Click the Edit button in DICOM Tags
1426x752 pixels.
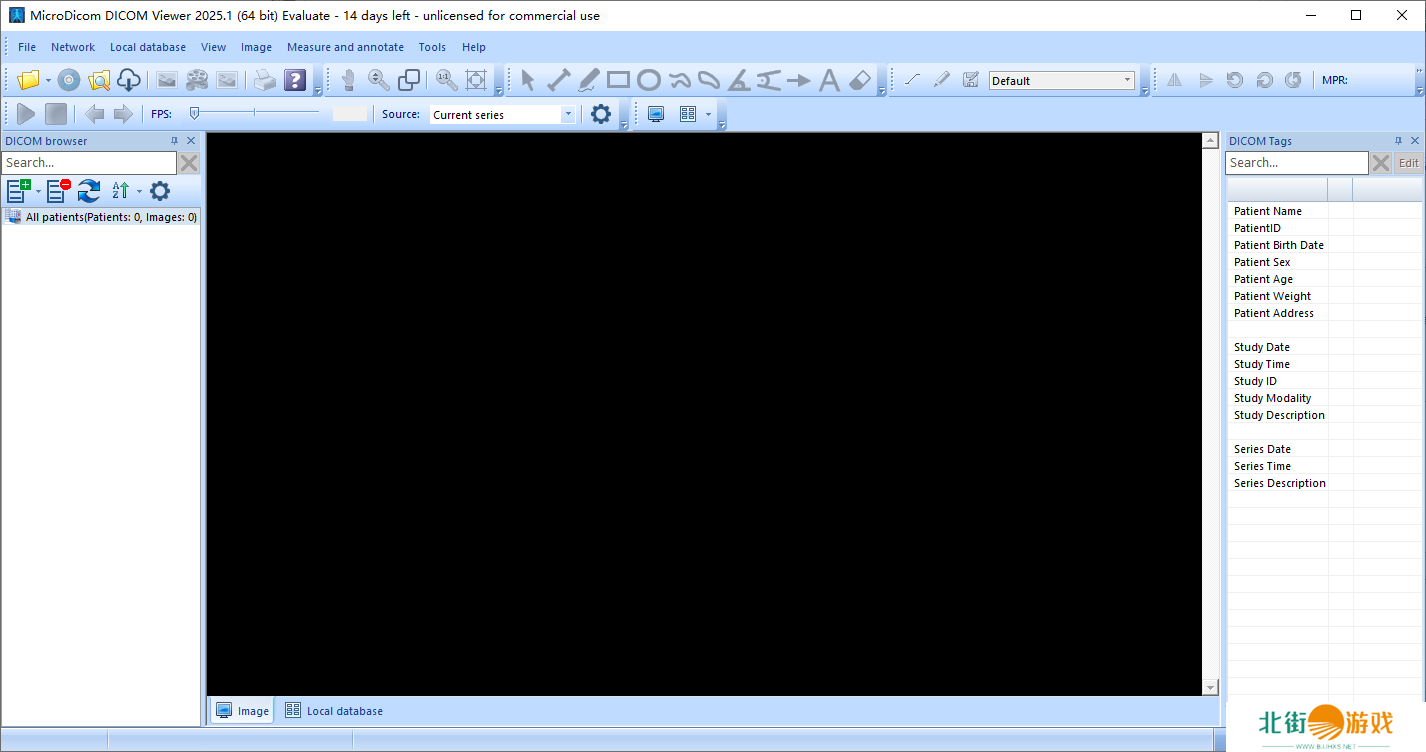coord(1408,163)
